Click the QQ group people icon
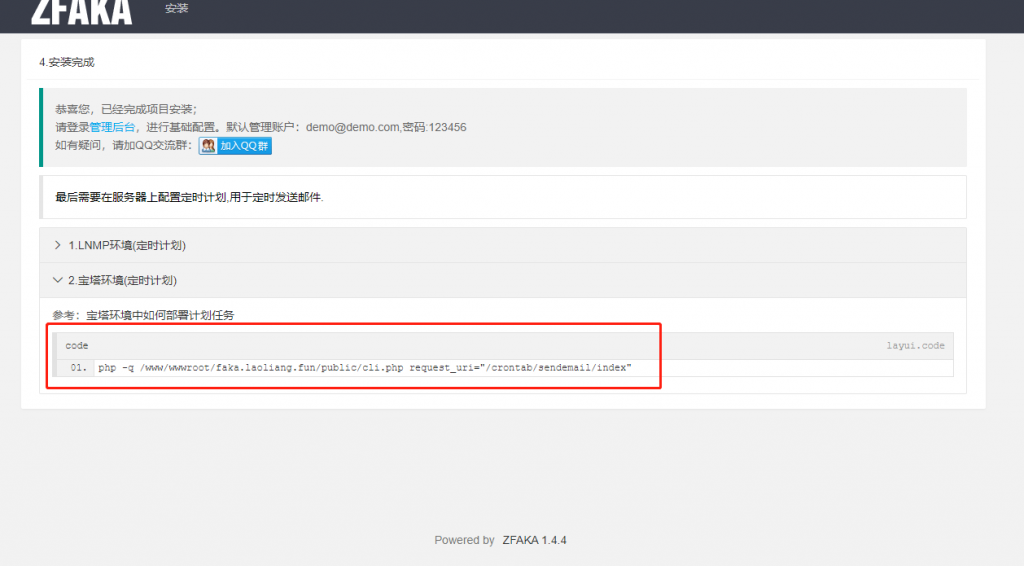Screen dimensions: 1024x566 click(208, 146)
